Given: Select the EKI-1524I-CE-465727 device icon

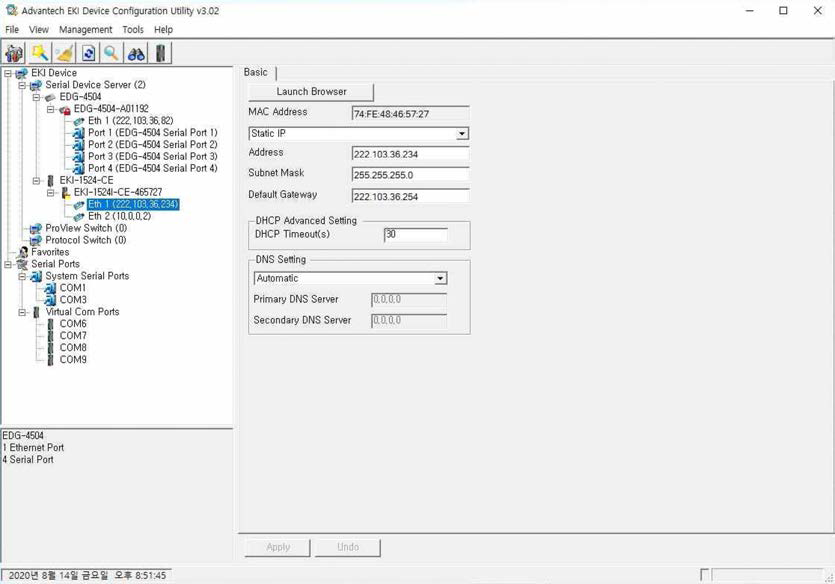Looking at the screenshot, I should [64, 192].
